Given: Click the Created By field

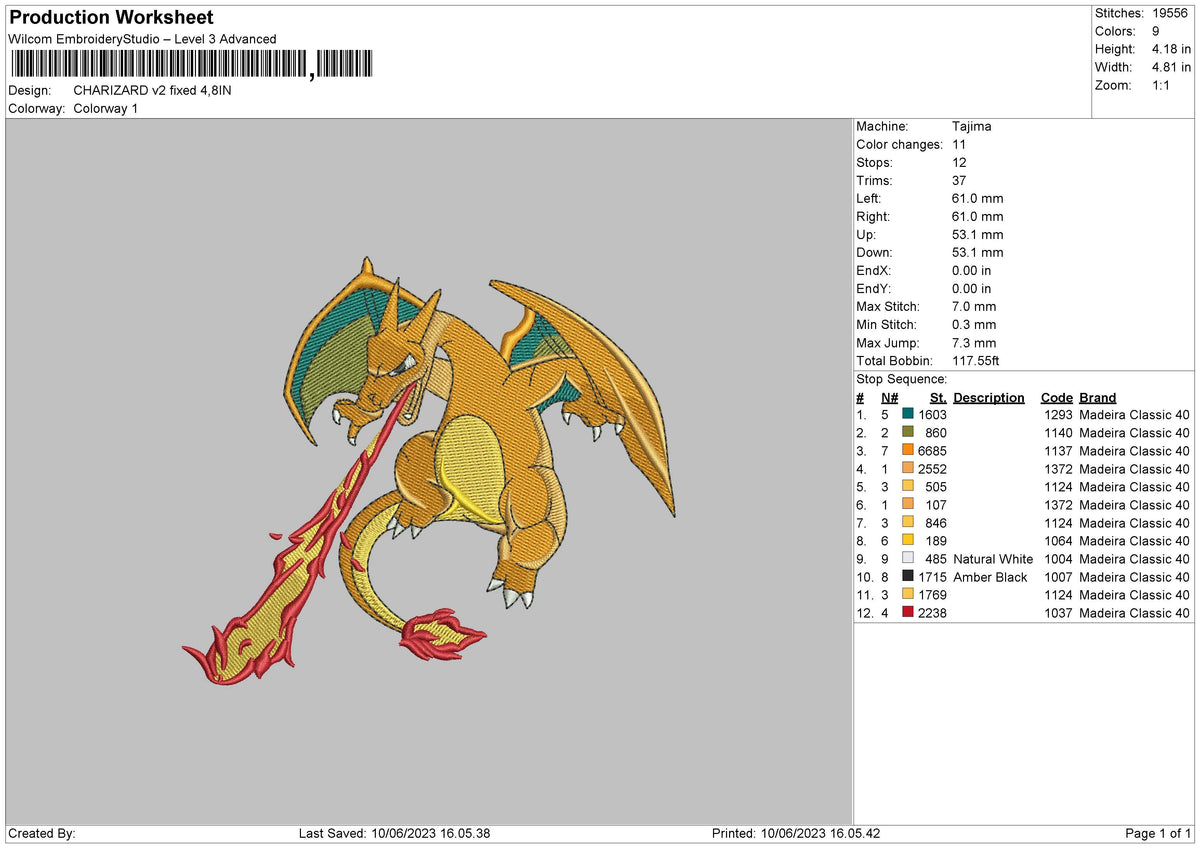Looking at the screenshot, I should pos(40,831).
